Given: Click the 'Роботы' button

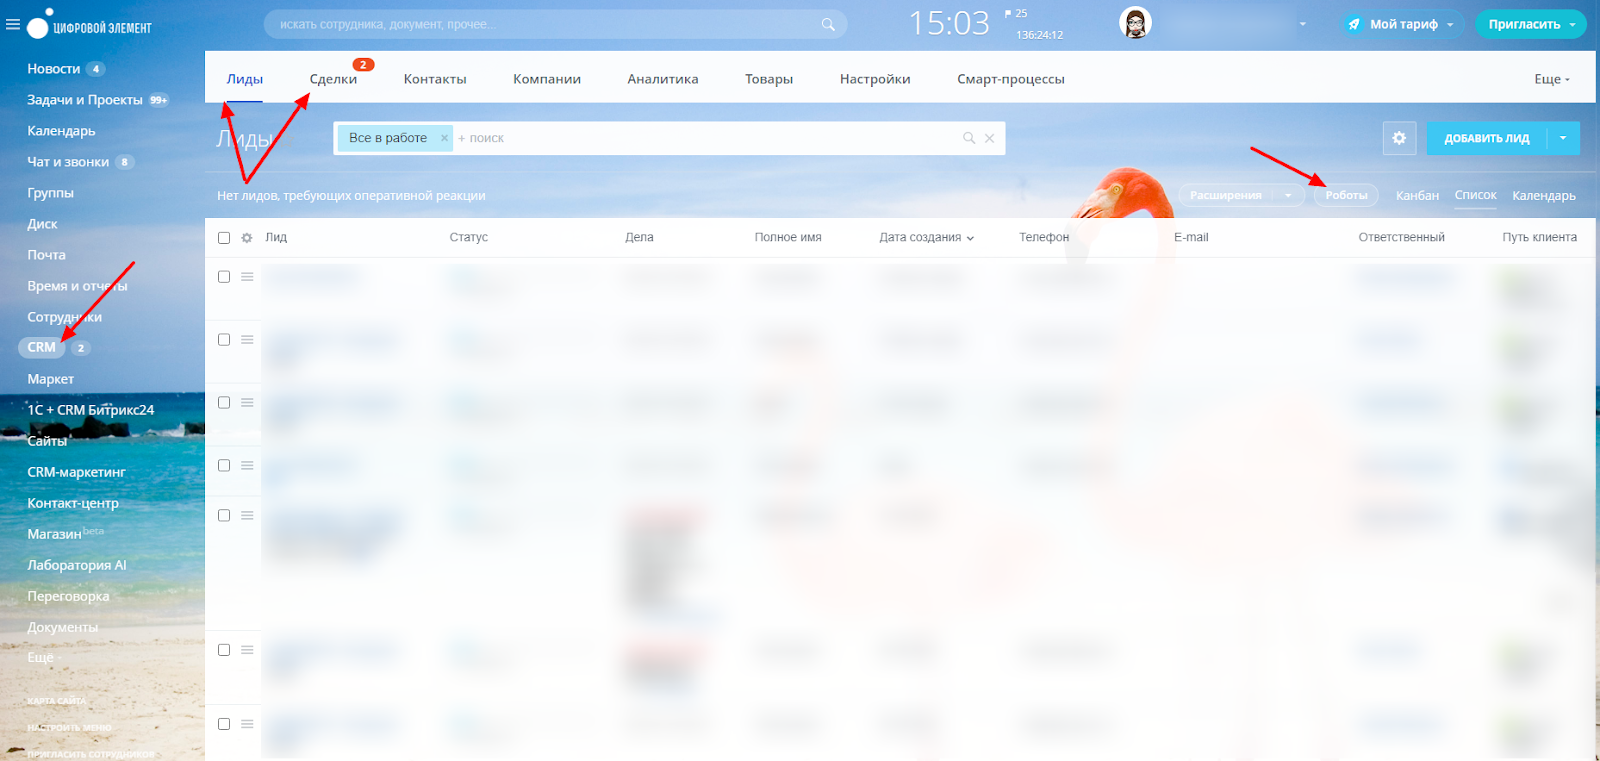Looking at the screenshot, I should click(1346, 195).
